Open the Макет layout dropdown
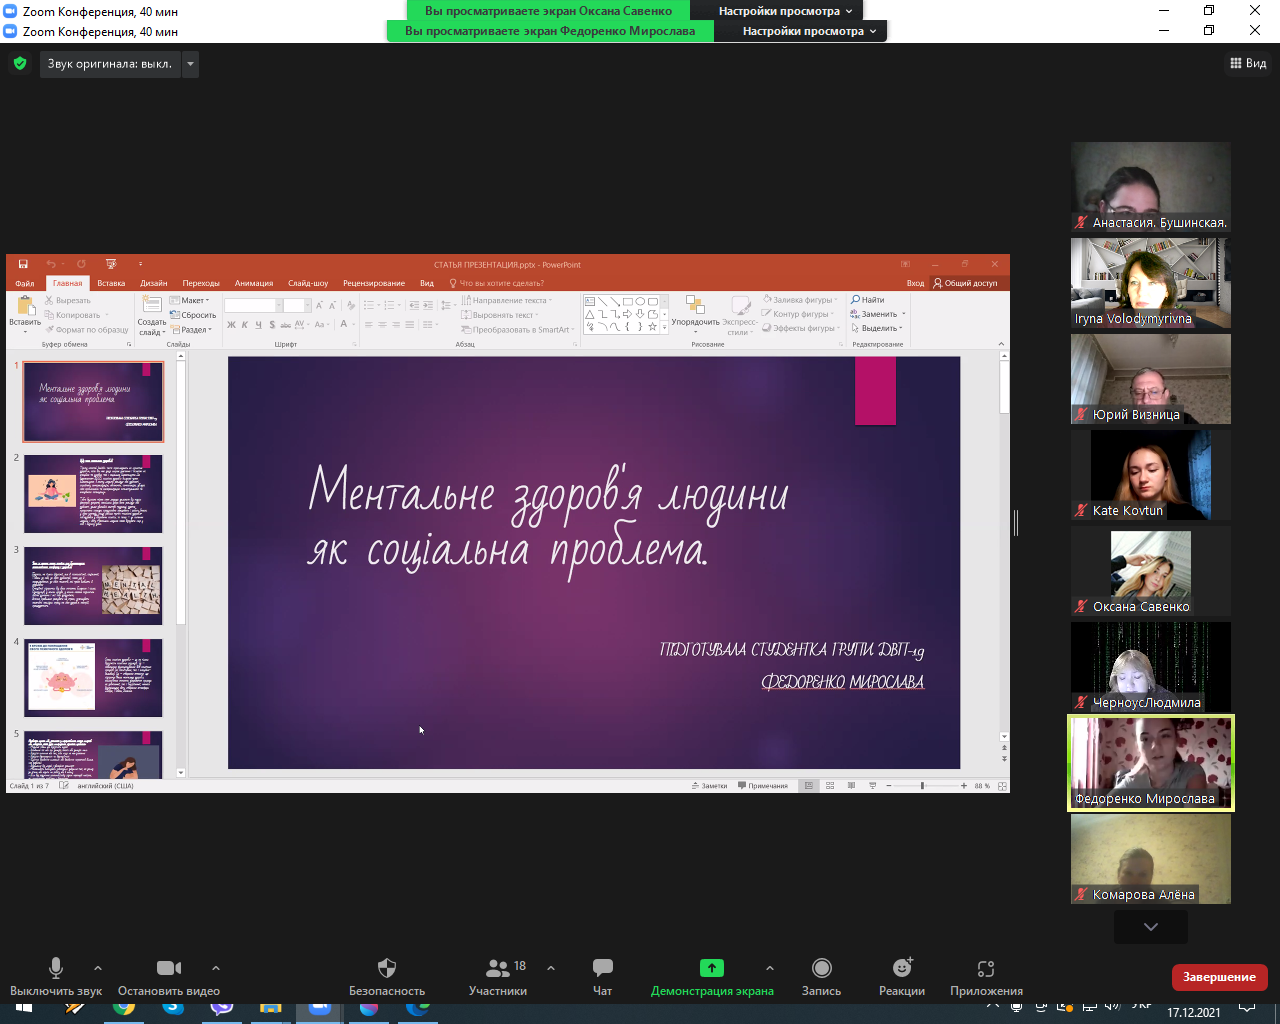Screen dimensions: 1280x1024 pyautogui.click(x=189, y=300)
